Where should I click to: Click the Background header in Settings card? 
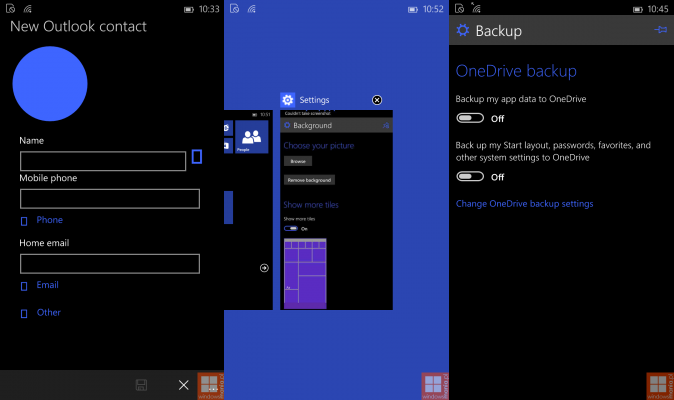[336, 125]
